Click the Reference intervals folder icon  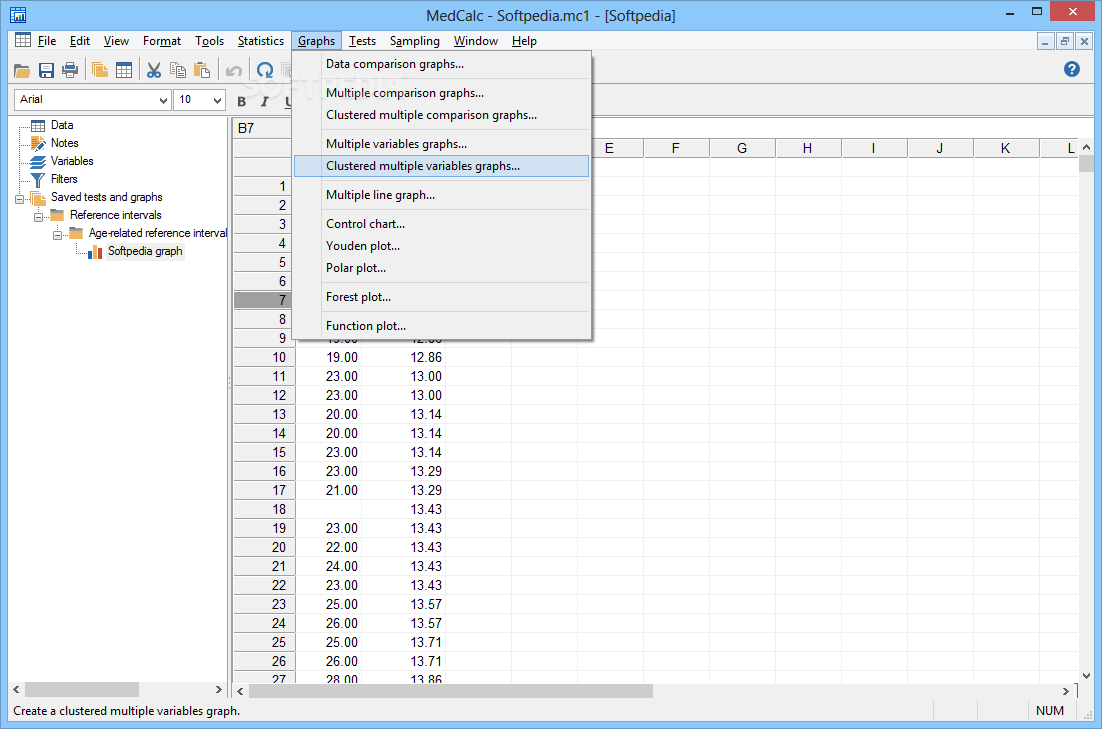tap(57, 215)
